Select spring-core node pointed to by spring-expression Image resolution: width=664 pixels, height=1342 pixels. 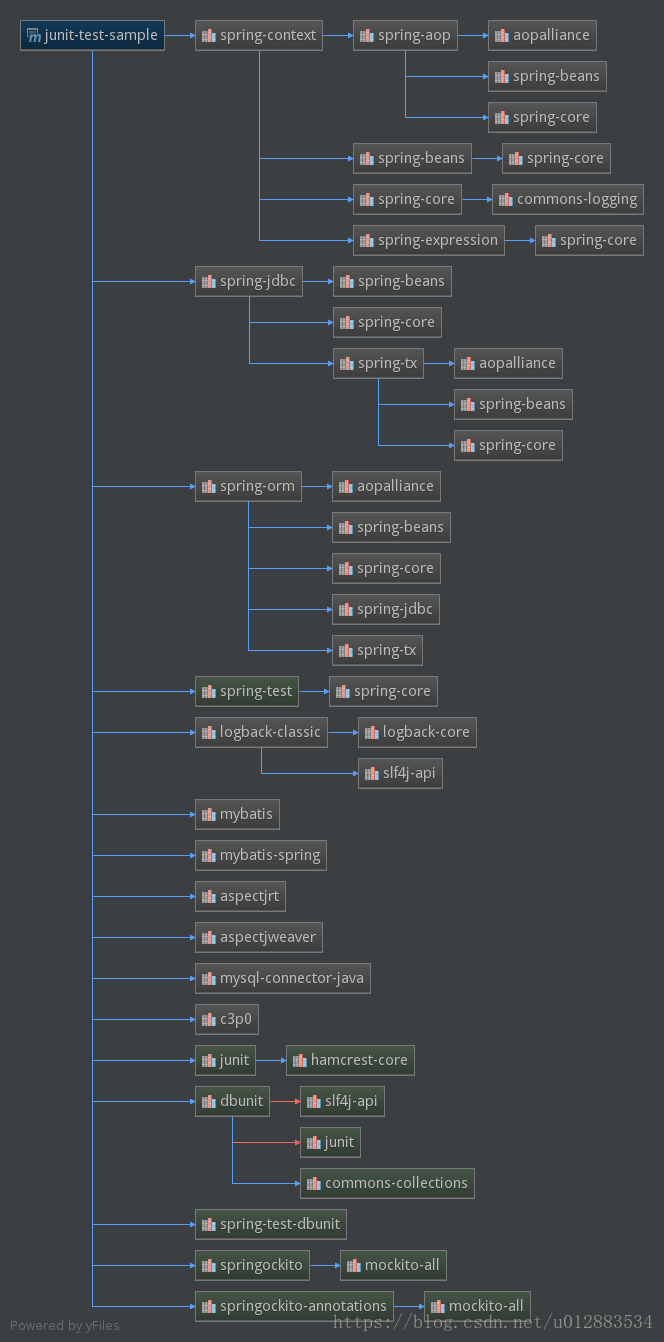tap(590, 240)
